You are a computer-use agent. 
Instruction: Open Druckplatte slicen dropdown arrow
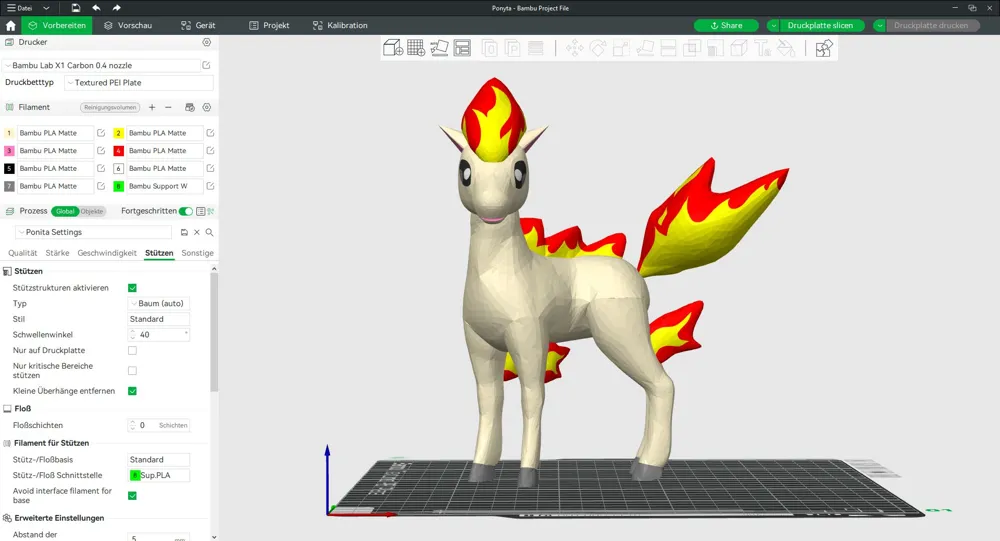tap(773, 26)
